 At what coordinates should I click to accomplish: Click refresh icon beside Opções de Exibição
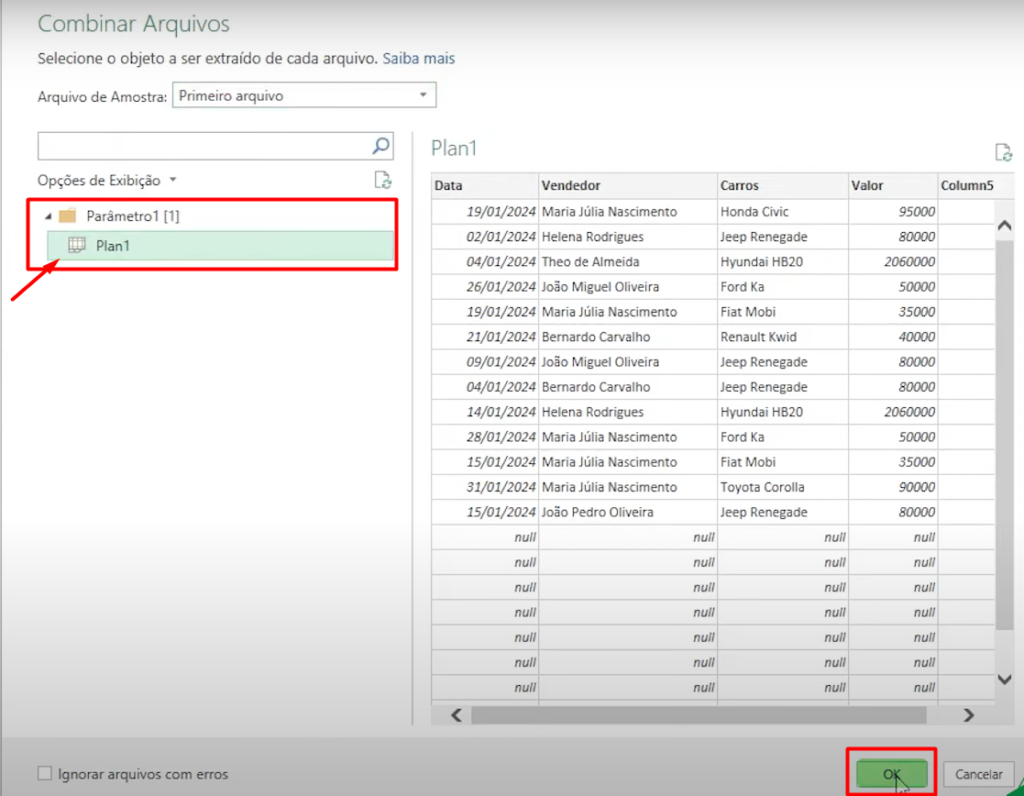381,180
